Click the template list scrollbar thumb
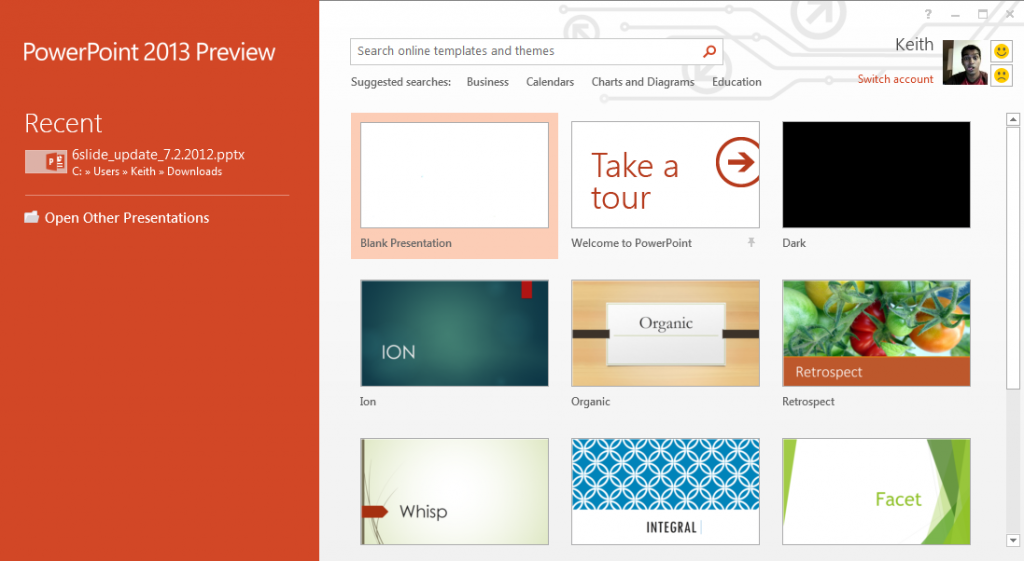 coord(1013,259)
